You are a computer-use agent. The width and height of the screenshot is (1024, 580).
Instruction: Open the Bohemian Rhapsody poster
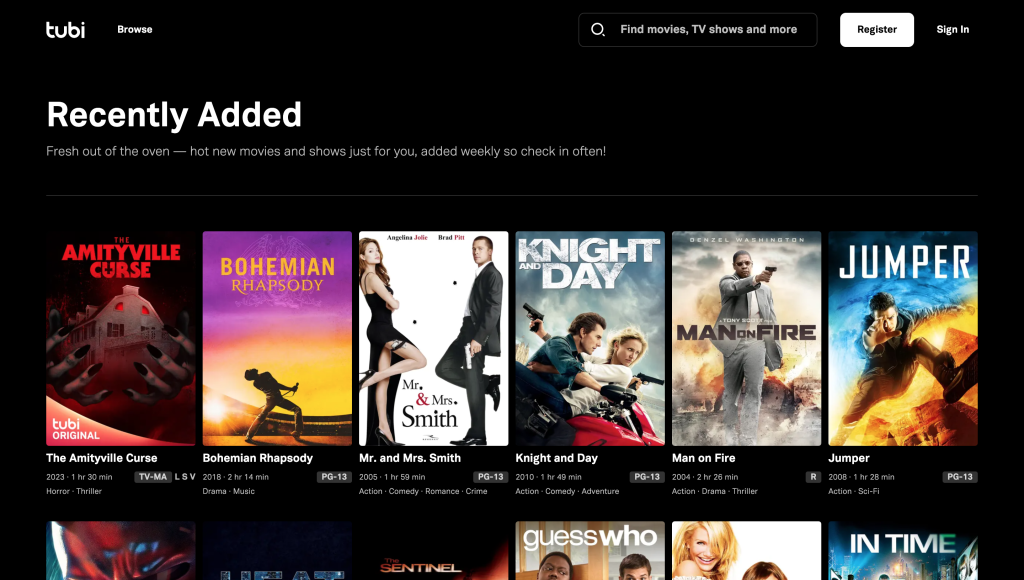277,338
